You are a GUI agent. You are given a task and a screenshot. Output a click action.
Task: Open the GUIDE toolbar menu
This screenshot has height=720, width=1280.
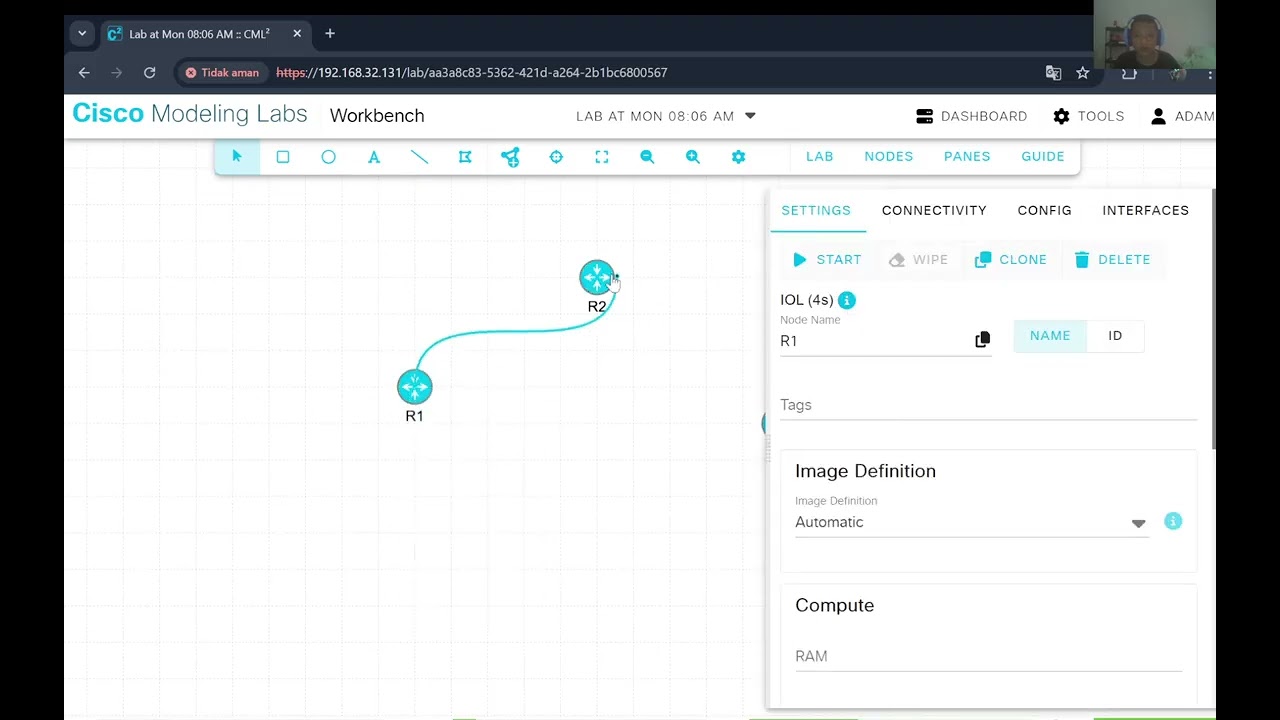tap(1043, 156)
